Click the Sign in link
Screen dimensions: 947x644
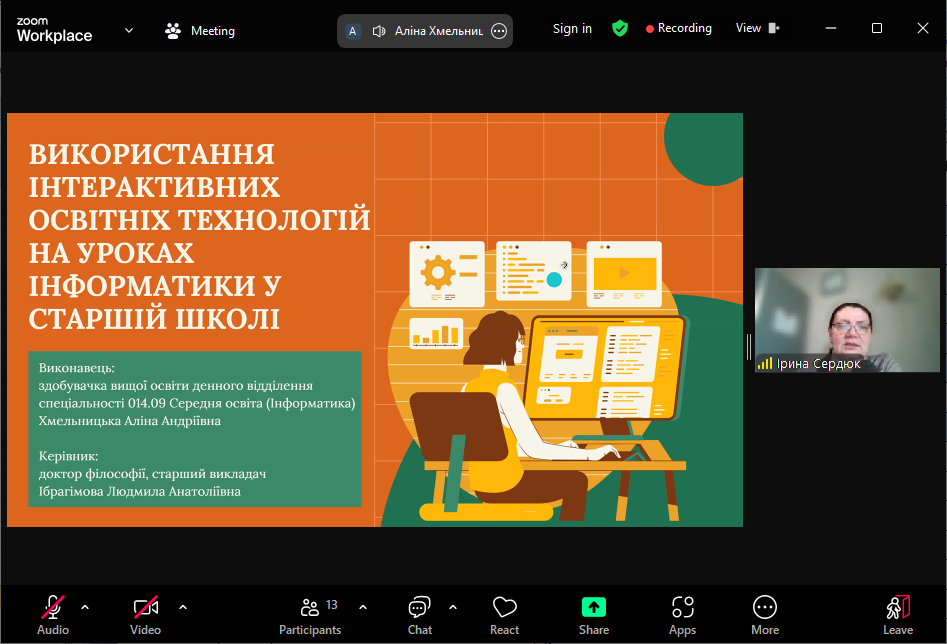(x=572, y=29)
